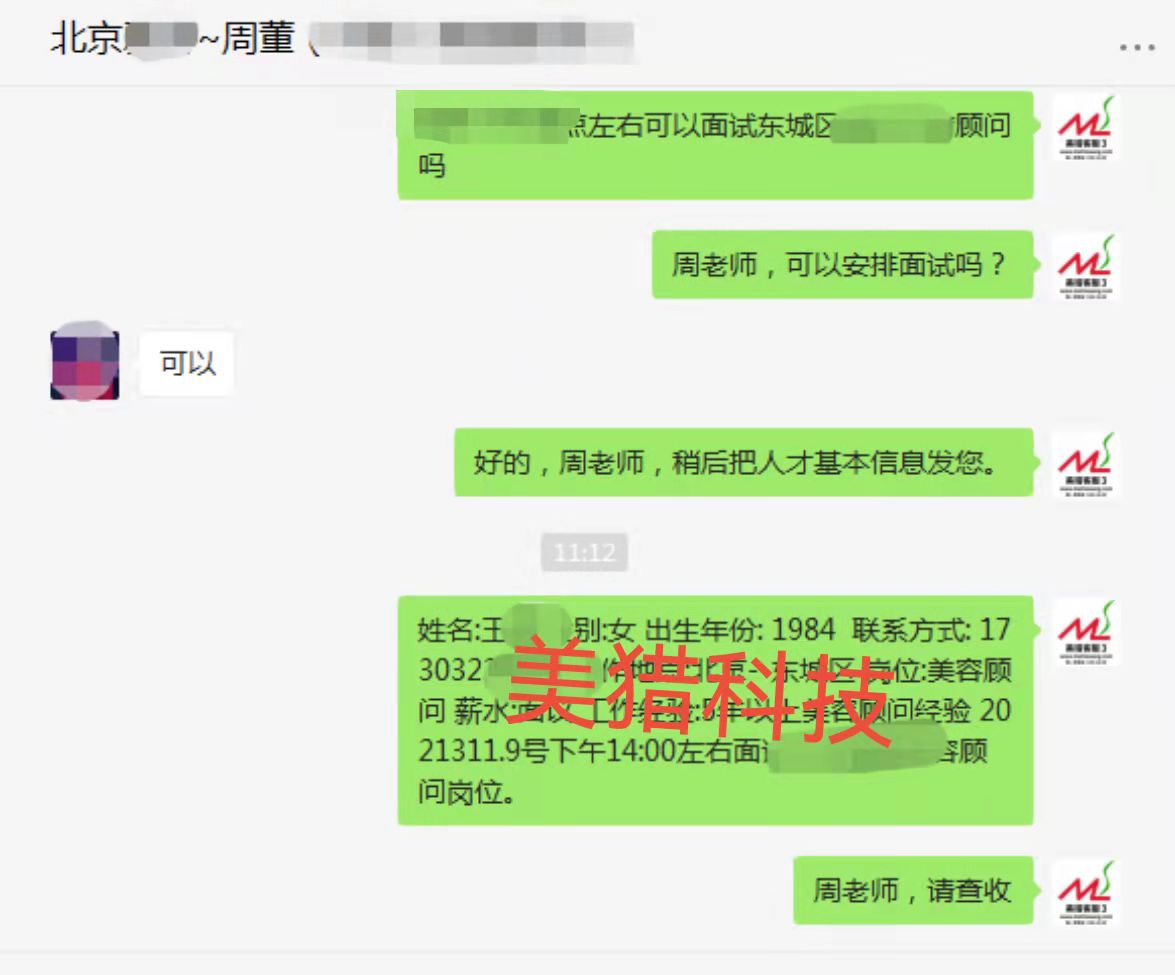
Task: Click the 11:12 timestamp label
Action: (x=585, y=552)
